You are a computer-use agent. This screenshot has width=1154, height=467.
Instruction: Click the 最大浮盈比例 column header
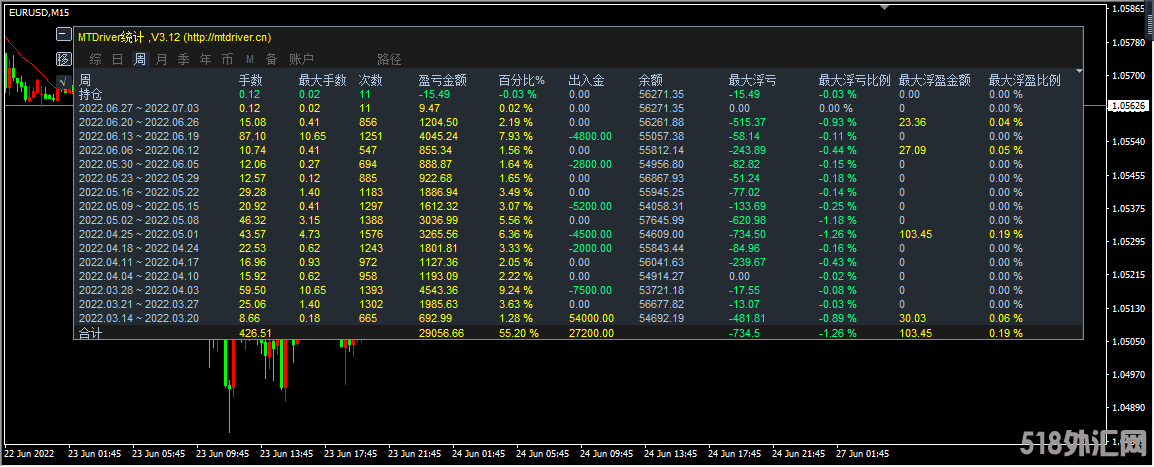[x=1024, y=81]
